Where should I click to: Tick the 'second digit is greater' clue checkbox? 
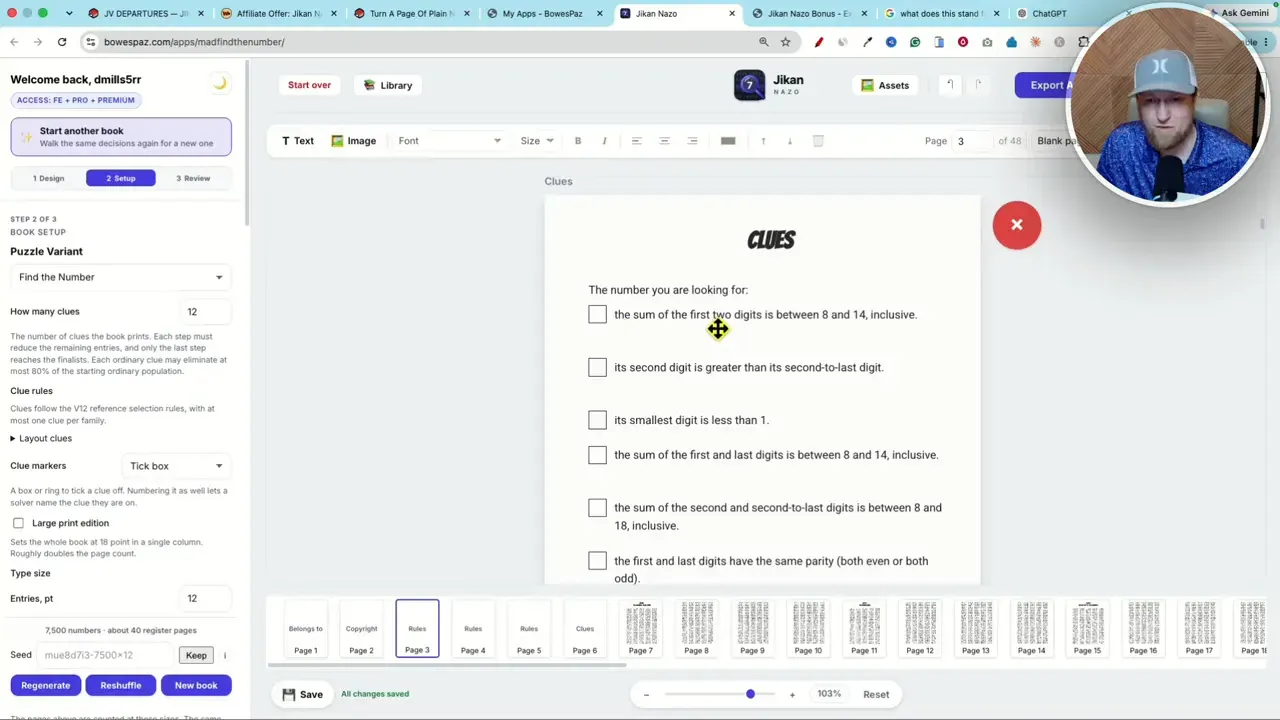click(597, 368)
